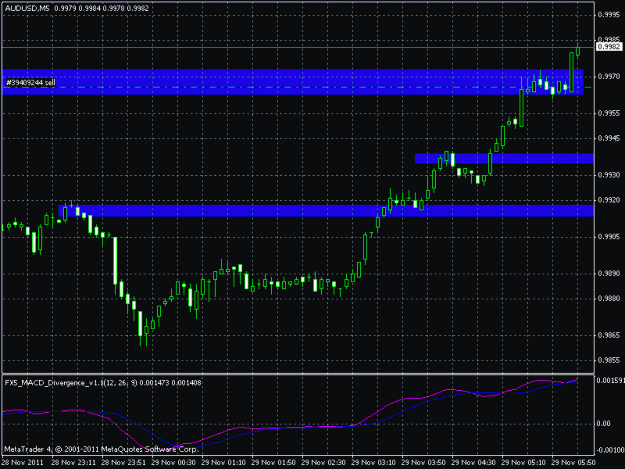Click the 0.9920 price scale label

coord(609,200)
